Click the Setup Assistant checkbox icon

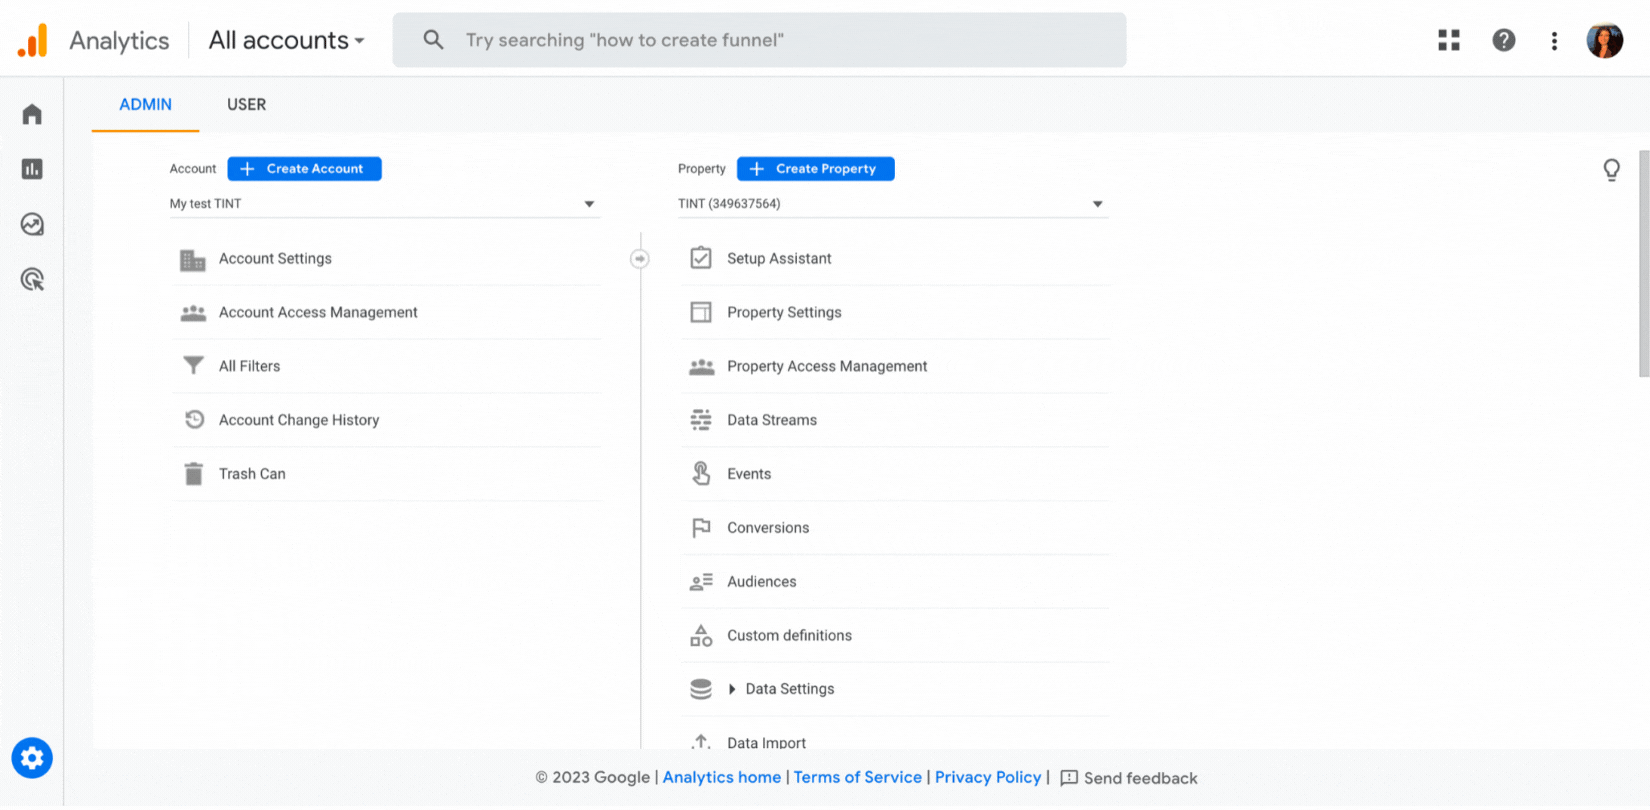[x=701, y=258]
